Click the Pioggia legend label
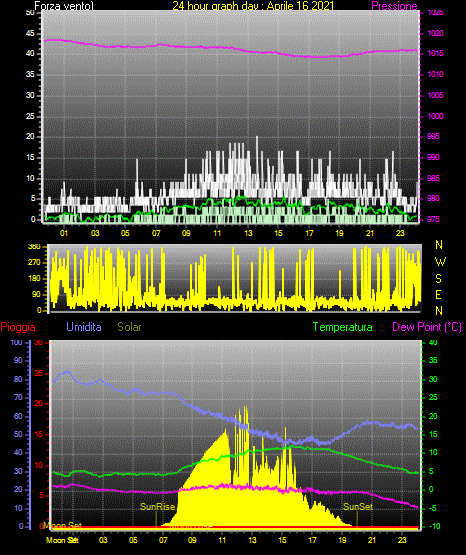466x555 pixels. click(x=18, y=327)
